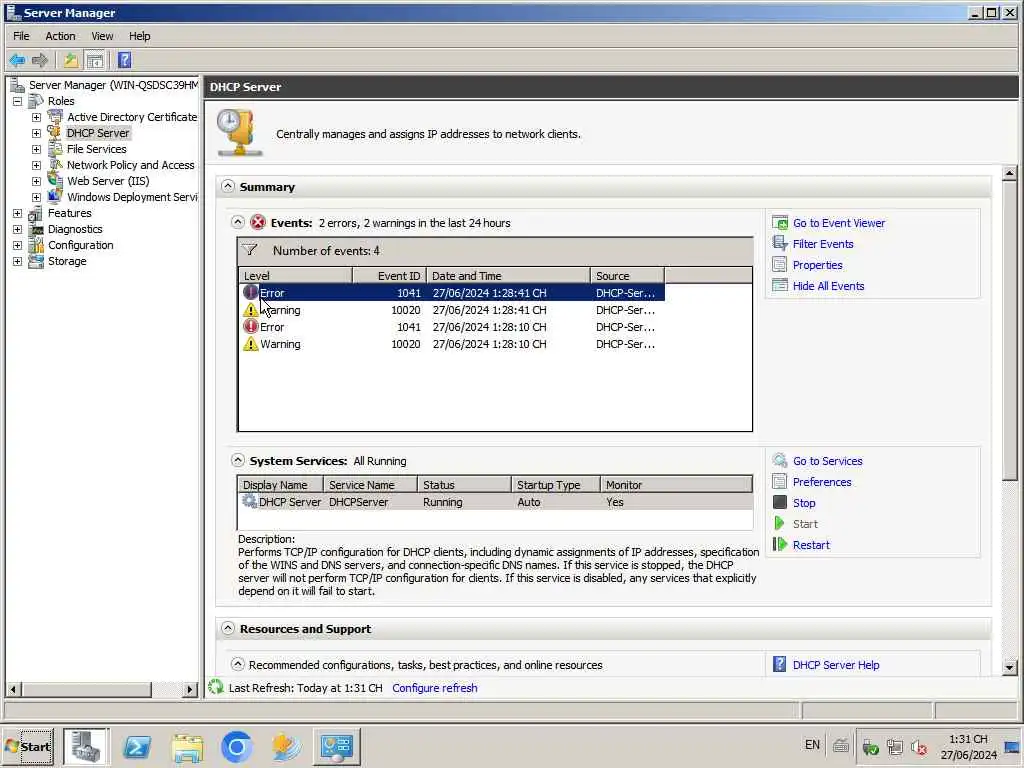Screen dimensions: 1024x768
Task: Click the Stop service square icon
Action: [x=780, y=502]
